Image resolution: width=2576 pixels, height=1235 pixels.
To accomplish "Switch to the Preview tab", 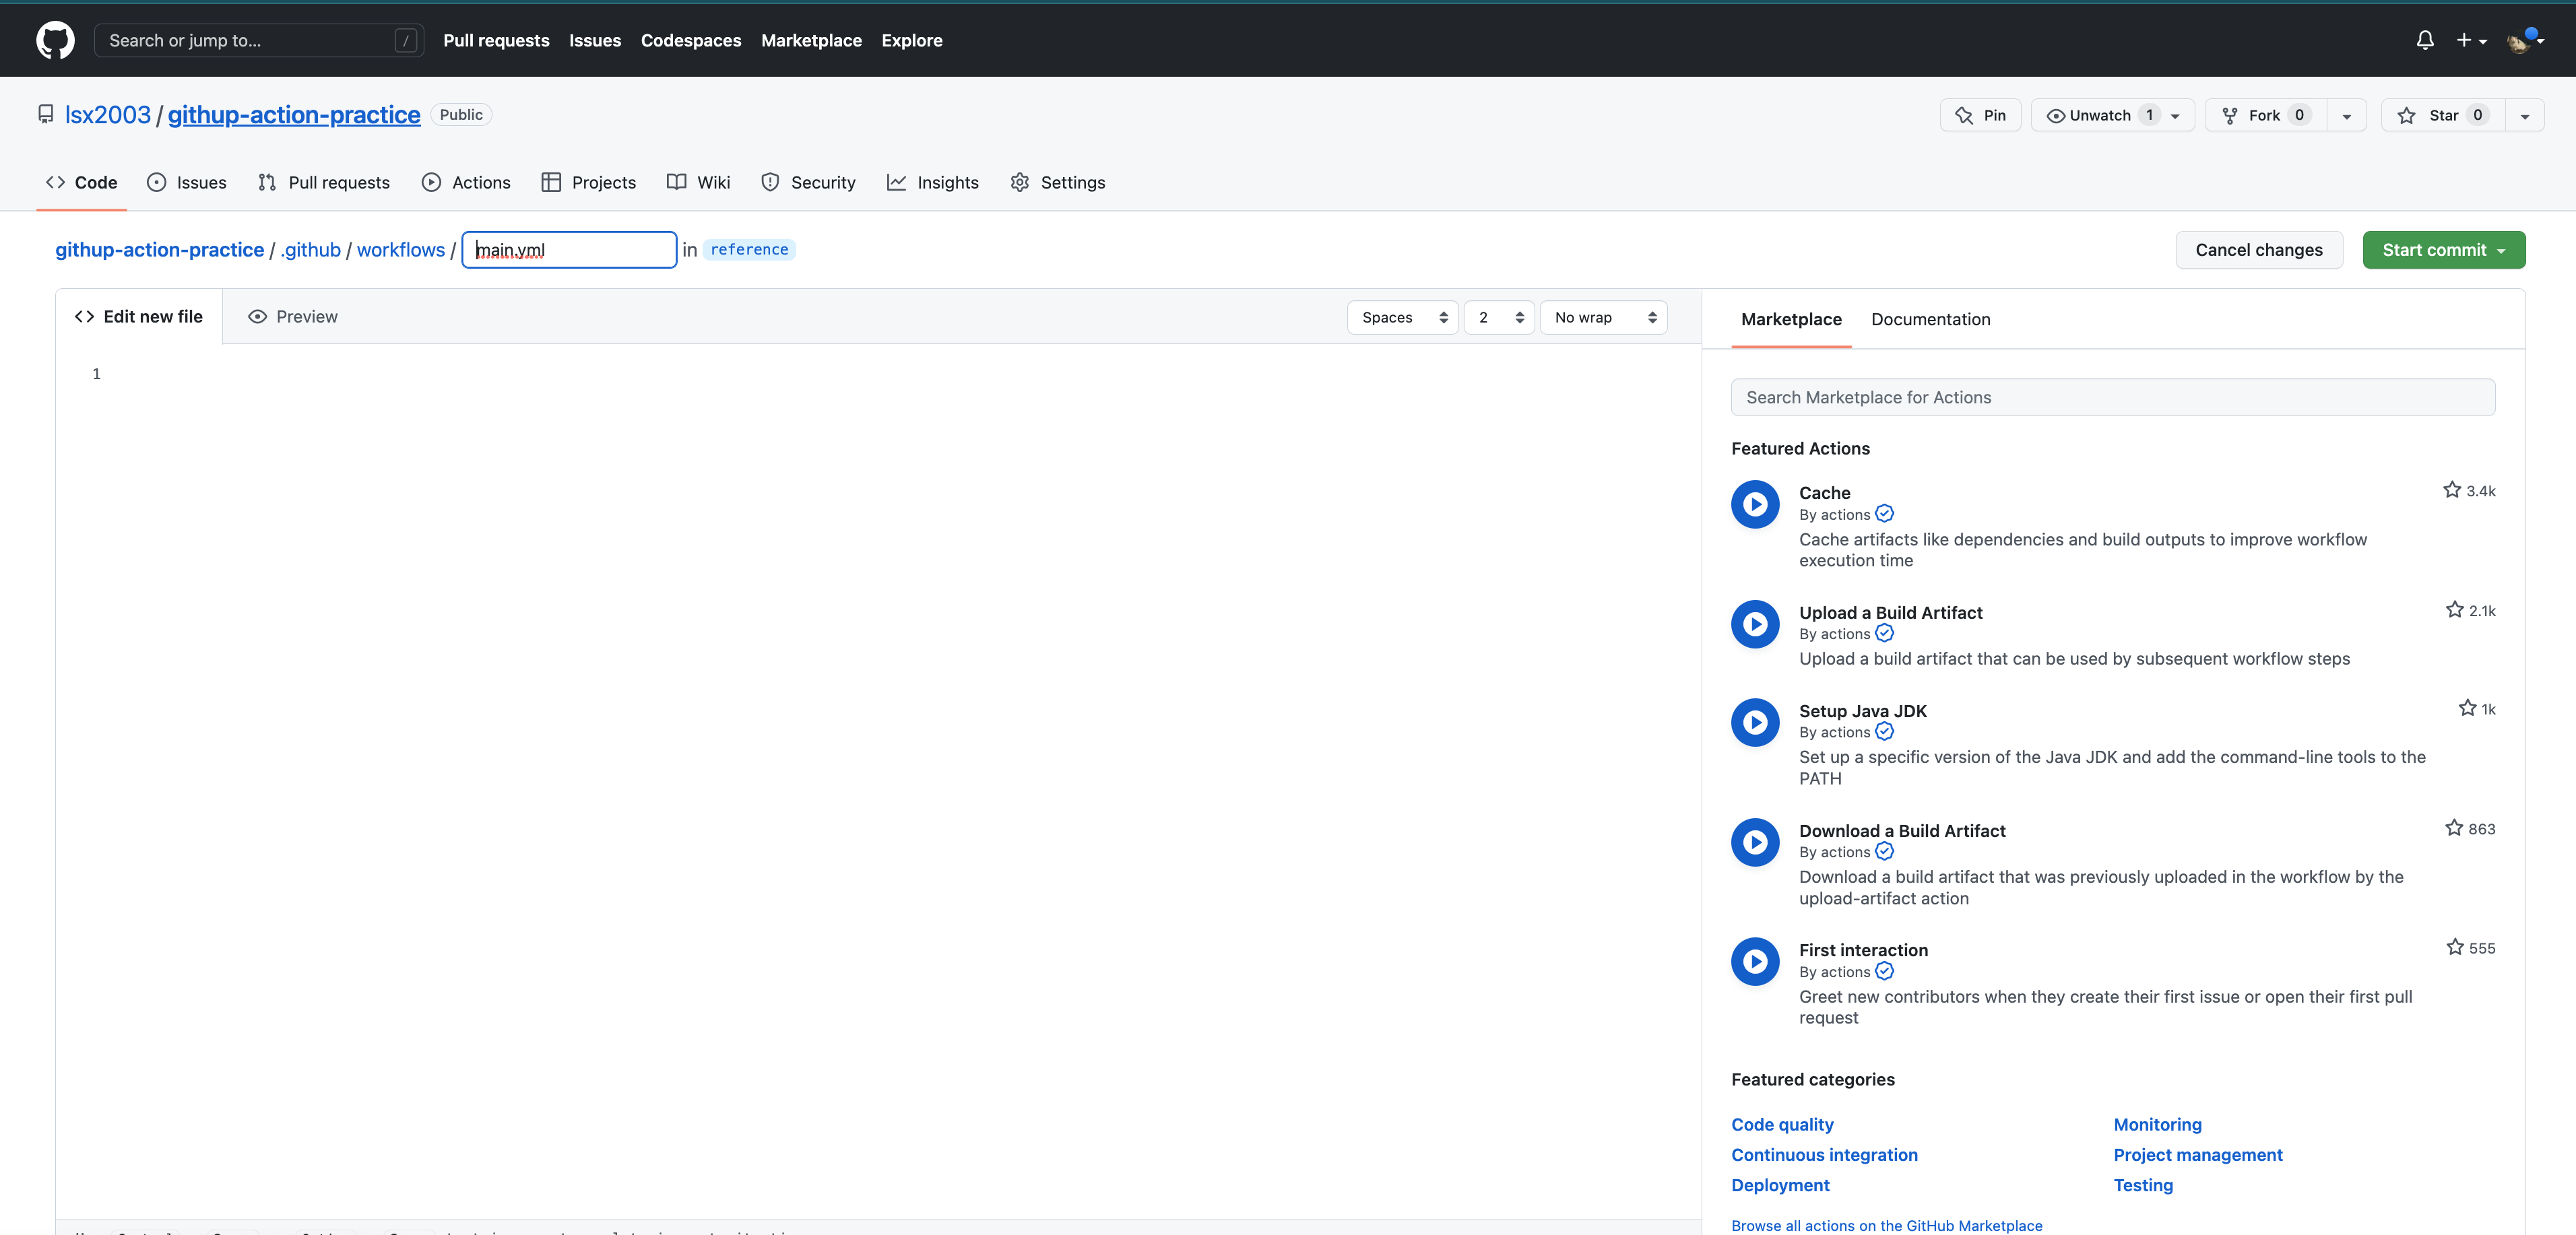I will 292,317.
